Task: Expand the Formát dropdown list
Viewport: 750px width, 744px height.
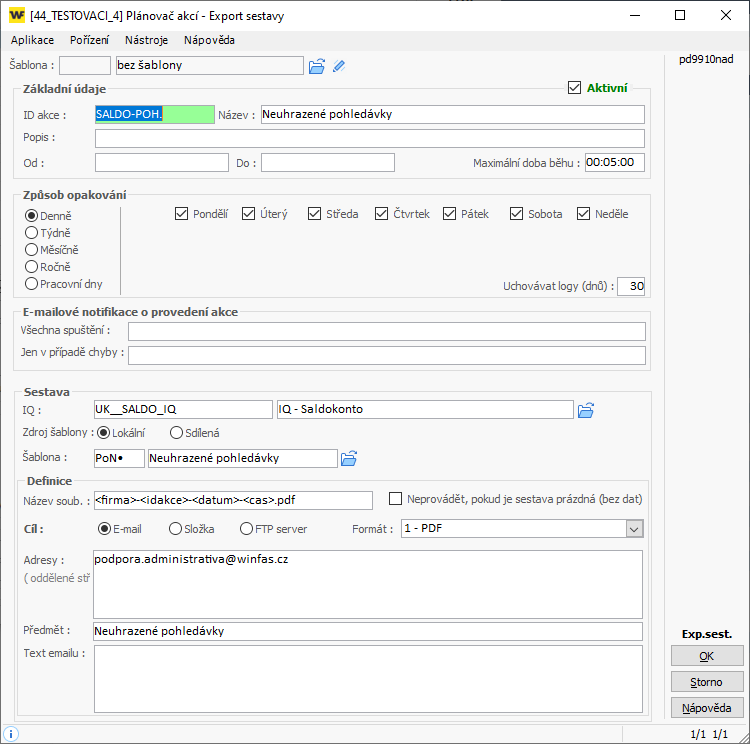Action: click(x=633, y=529)
